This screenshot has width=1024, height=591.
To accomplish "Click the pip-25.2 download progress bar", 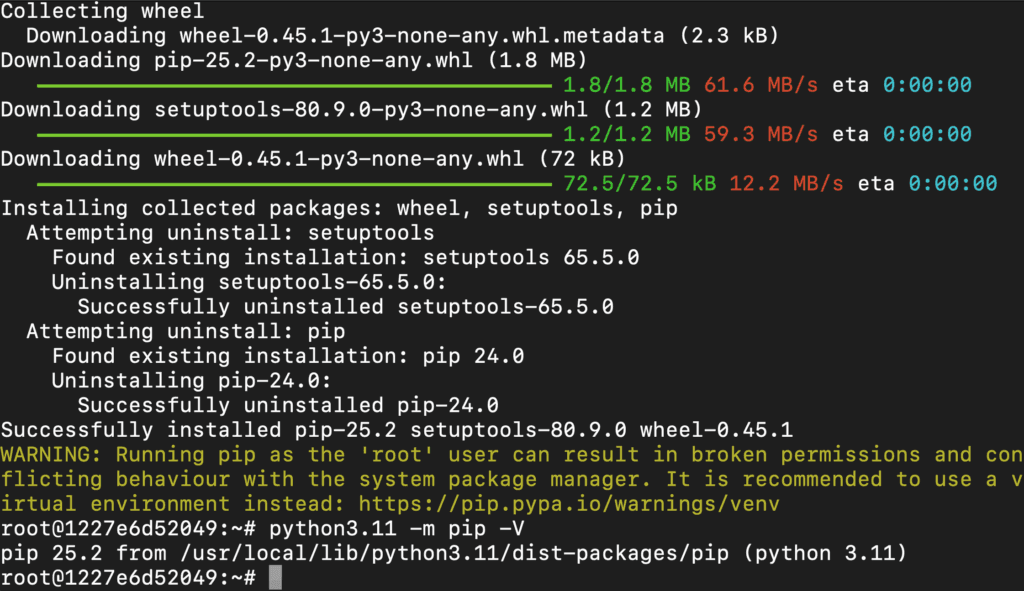I will coord(293,84).
